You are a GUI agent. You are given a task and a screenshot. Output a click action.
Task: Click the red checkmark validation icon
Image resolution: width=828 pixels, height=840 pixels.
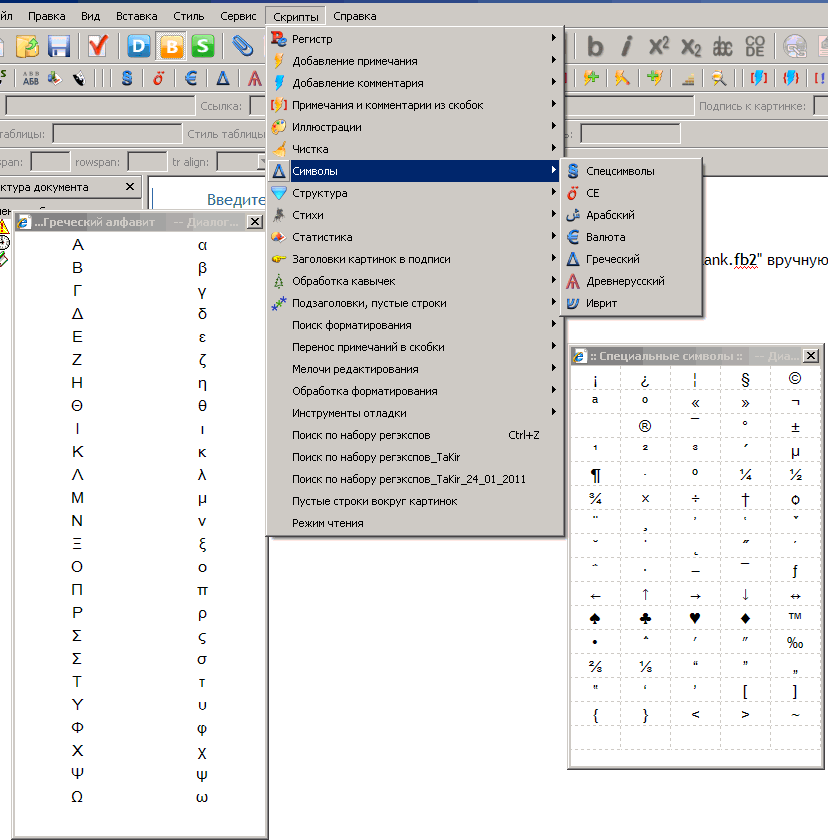pyautogui.click(x=97, y=48)
